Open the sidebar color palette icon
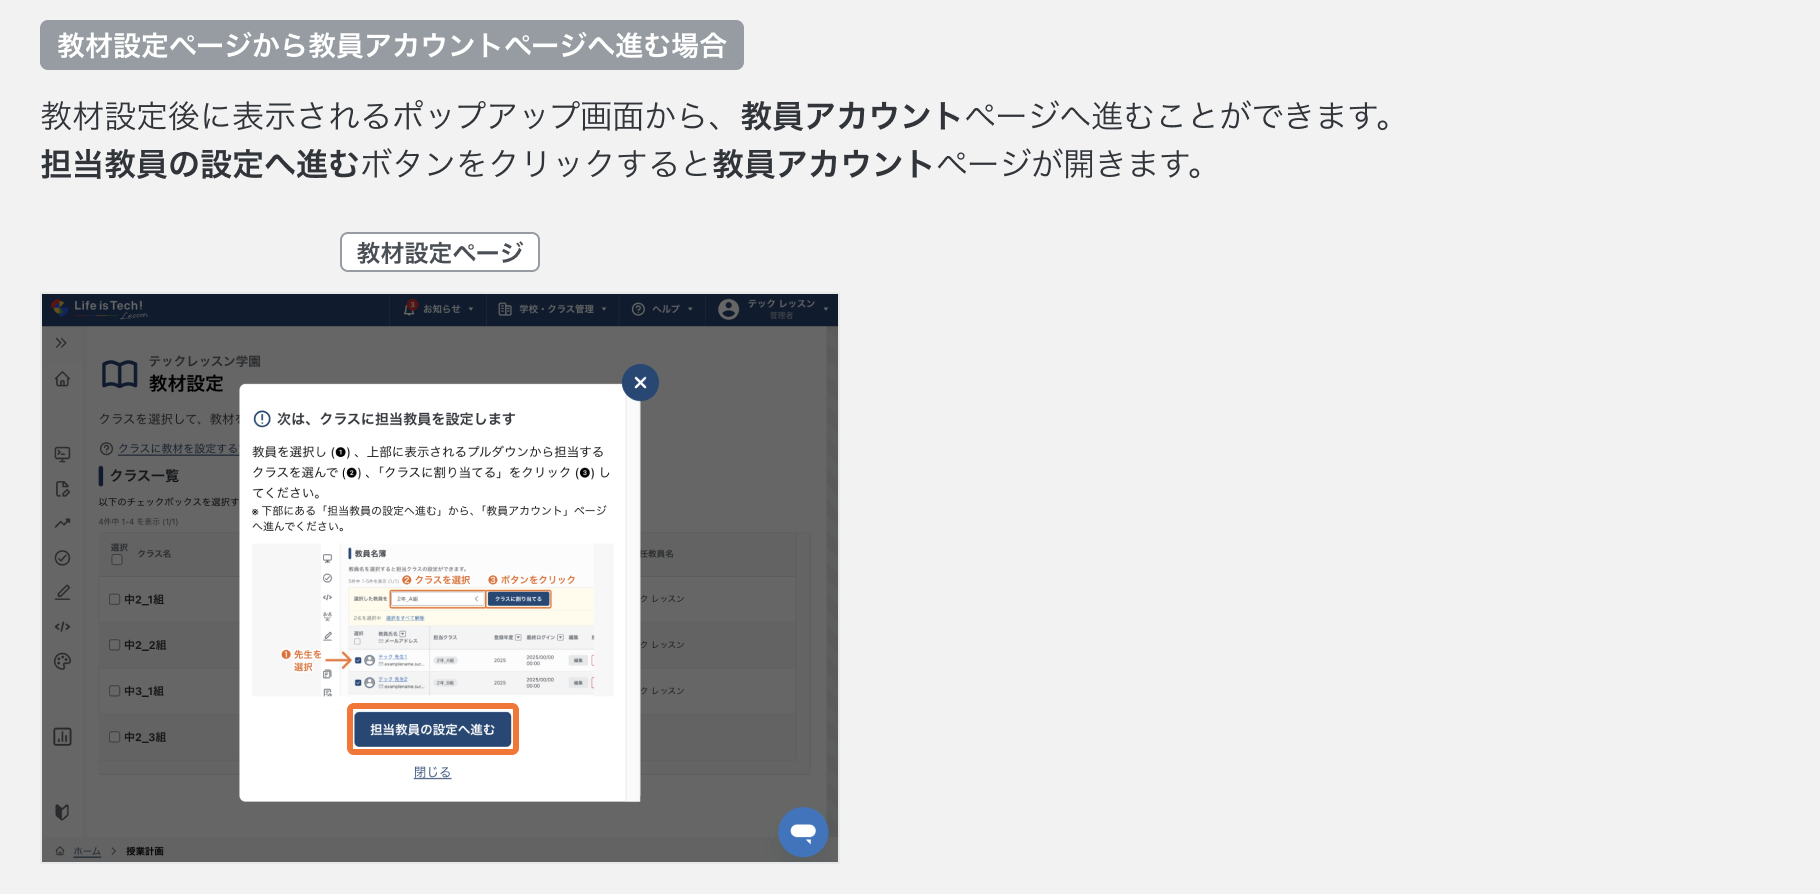Image resolution: width=1820 pixels, height=894 pixels. 62,661
